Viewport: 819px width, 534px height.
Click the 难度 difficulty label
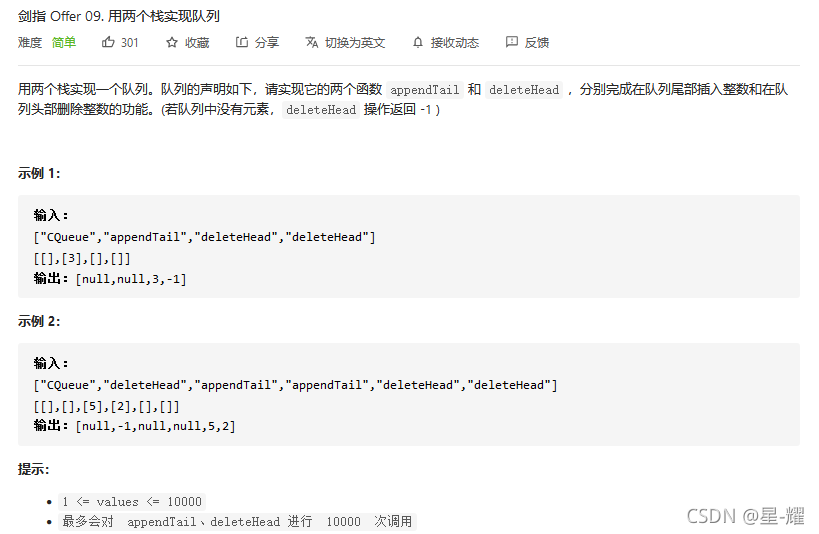30,43
